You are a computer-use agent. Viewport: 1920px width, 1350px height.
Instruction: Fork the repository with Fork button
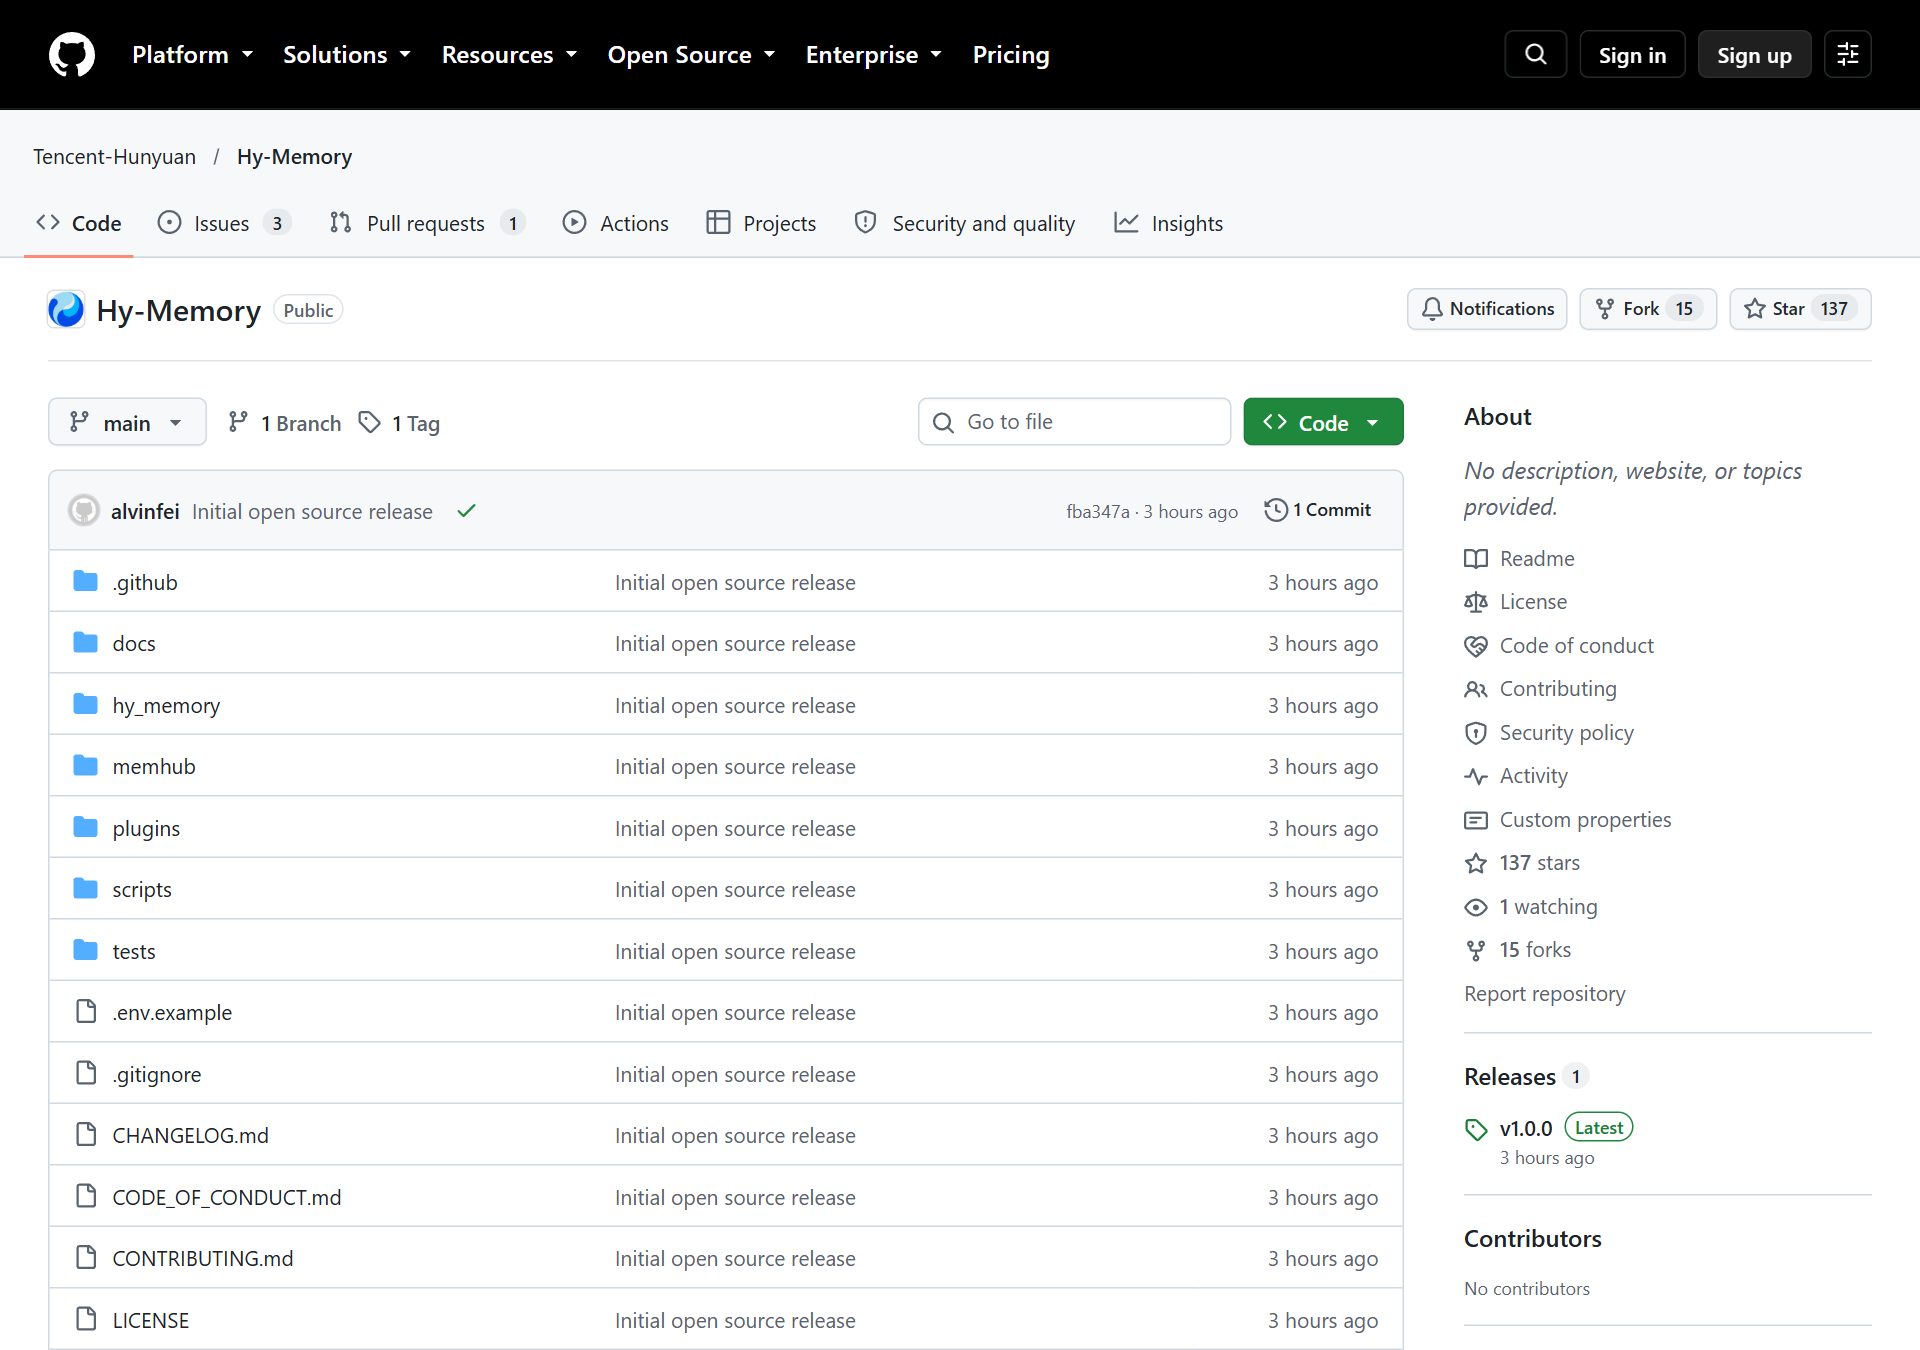coord(1648,309)
